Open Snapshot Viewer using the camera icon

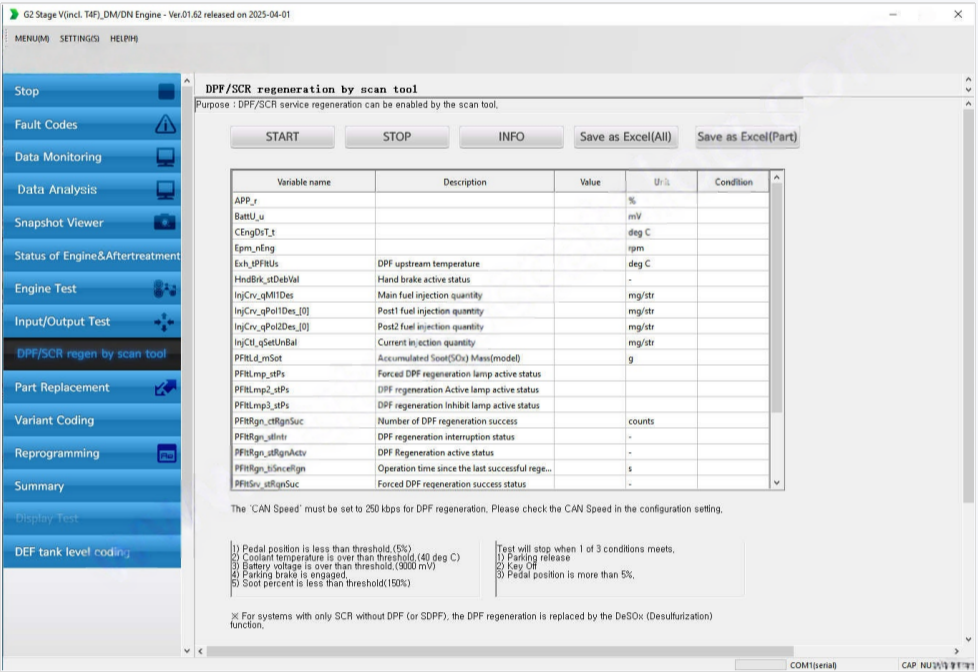(166, 223)
